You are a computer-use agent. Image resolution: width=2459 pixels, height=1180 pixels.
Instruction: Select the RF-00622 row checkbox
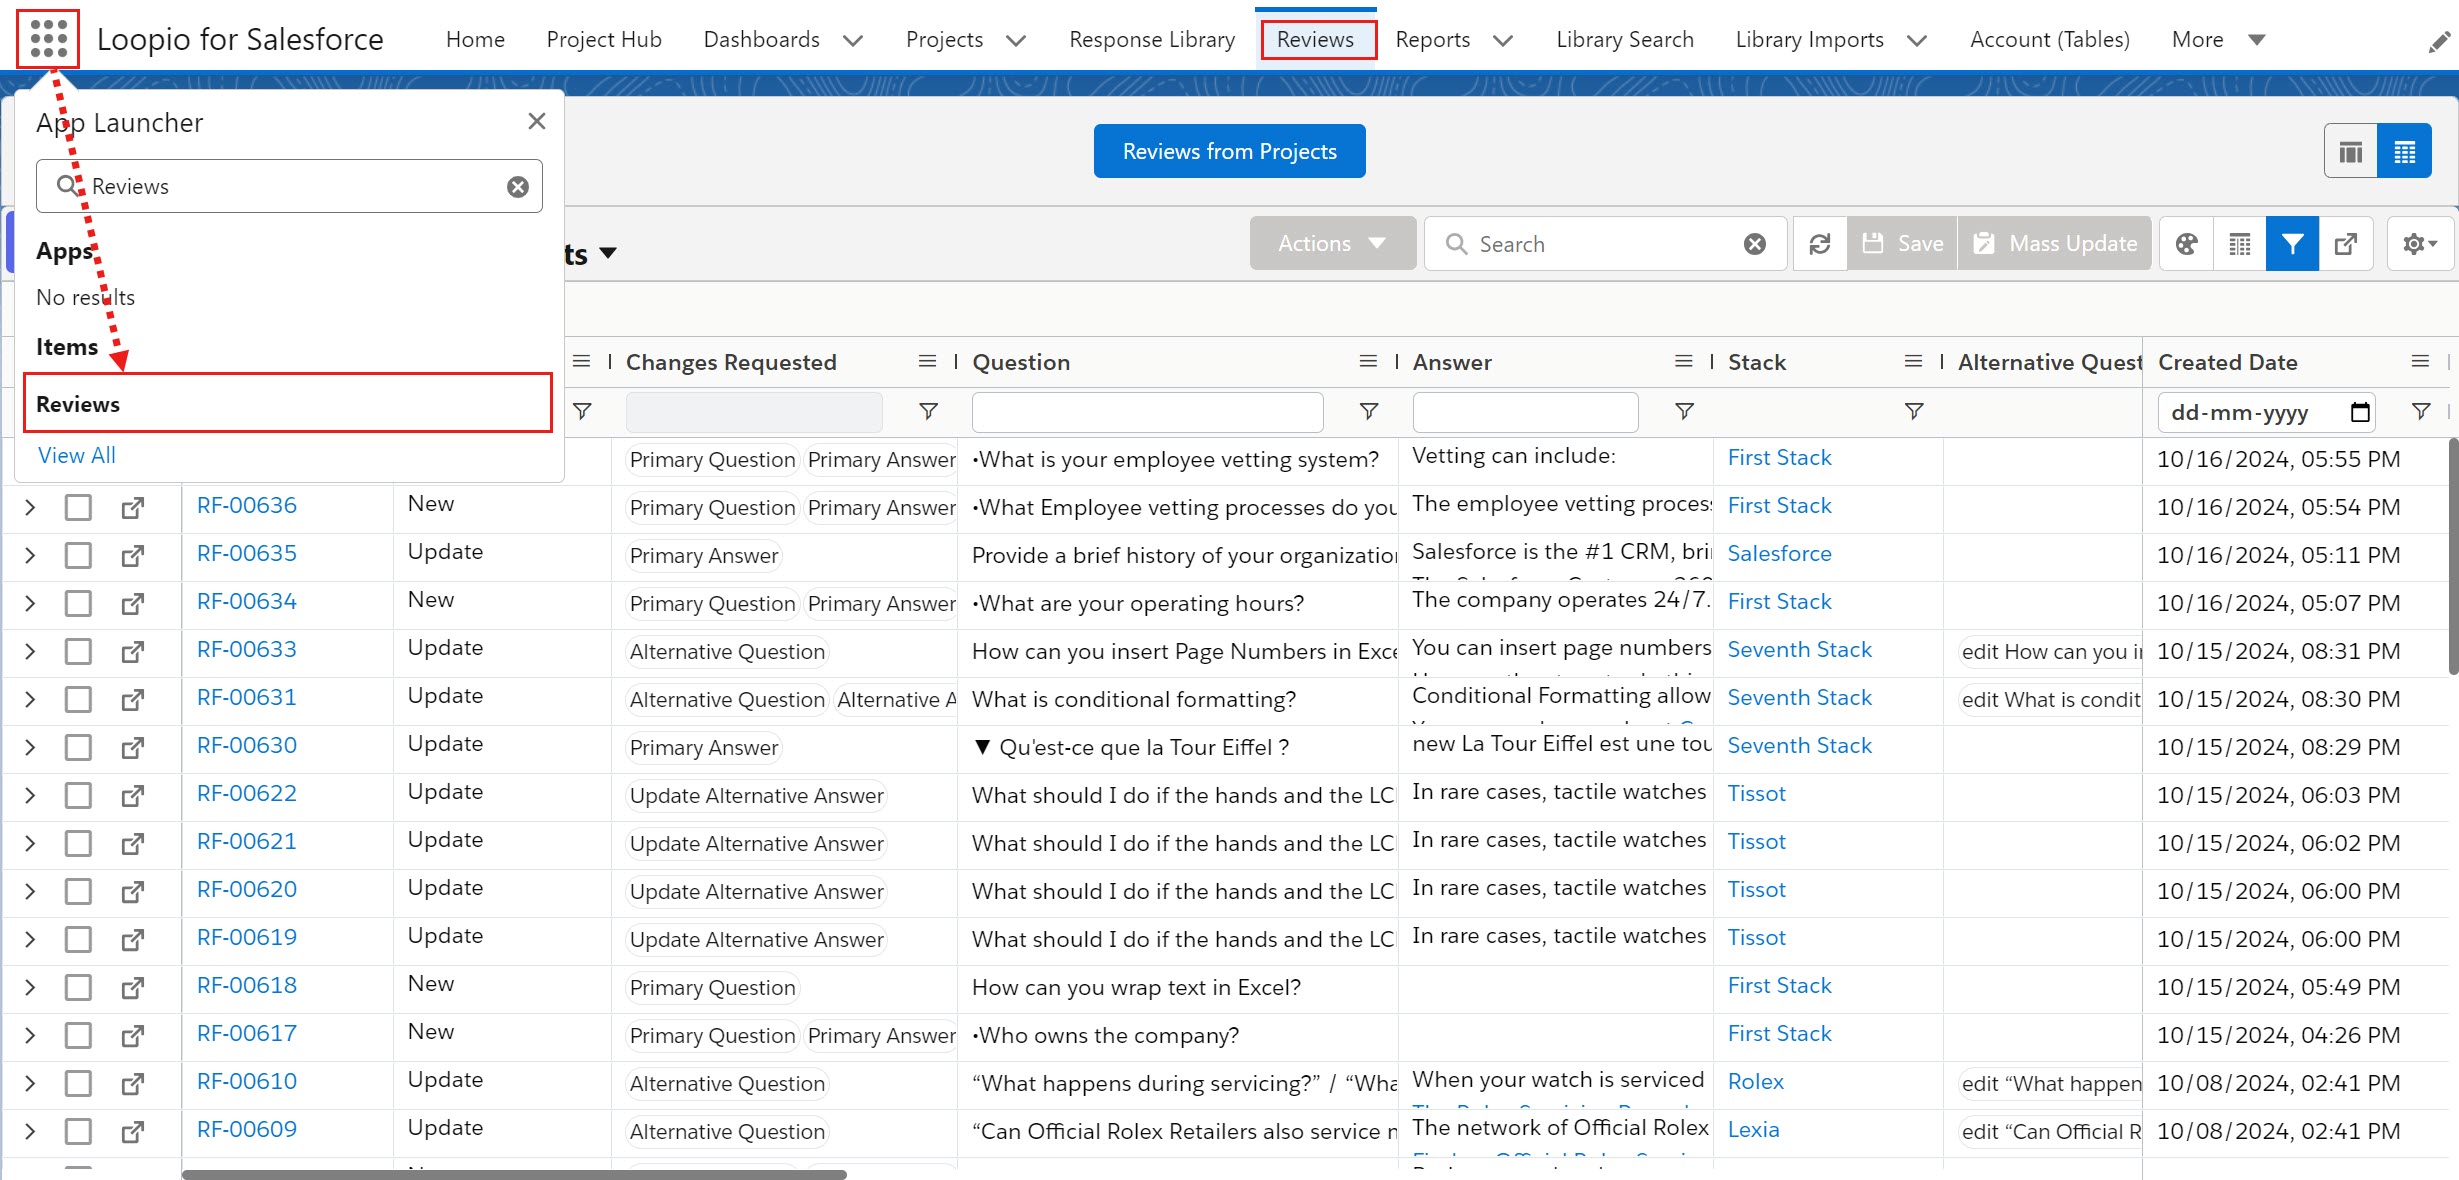point(78,796)
